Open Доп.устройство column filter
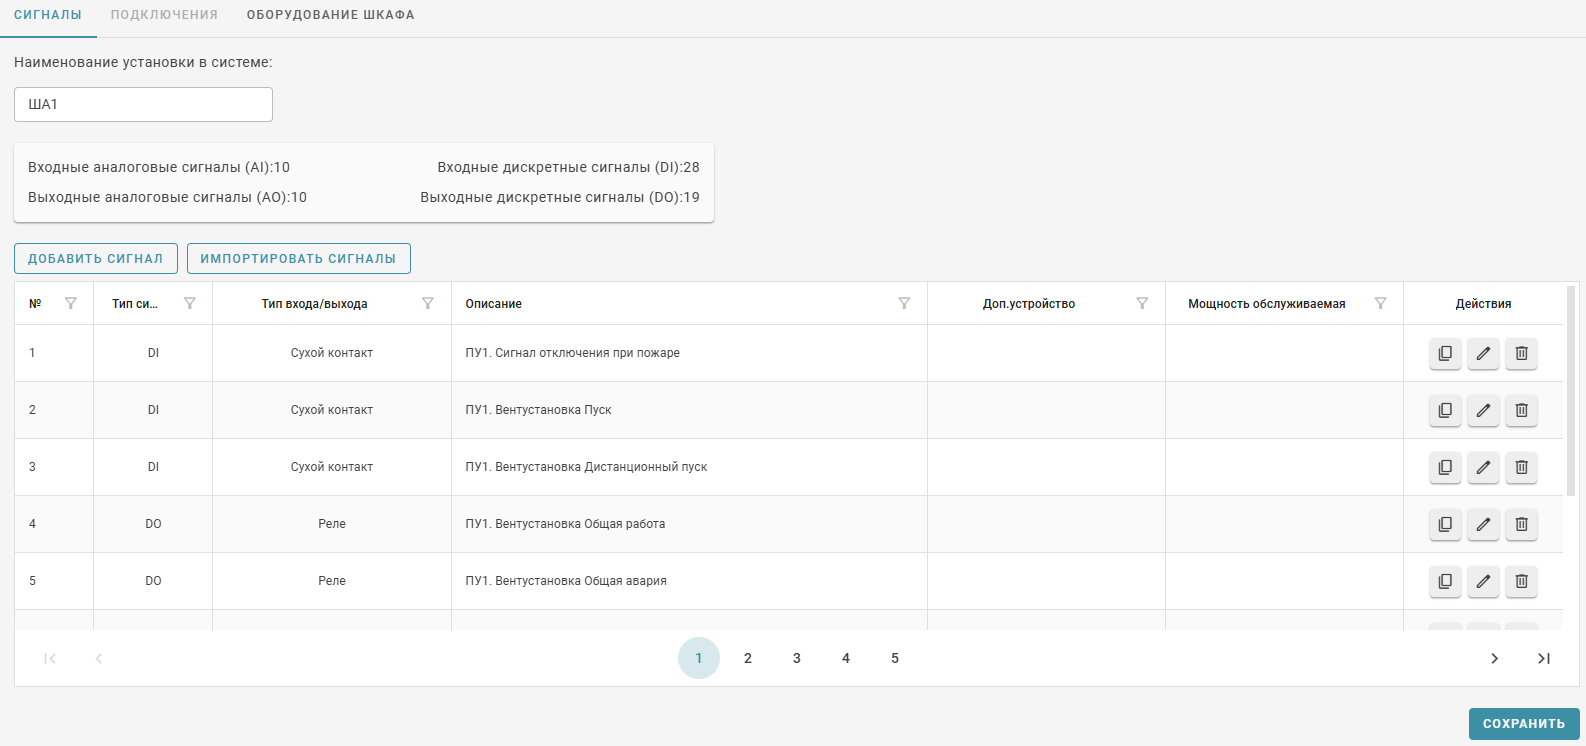Viewport: 1586px width, 746px height. coord(1142,303)
